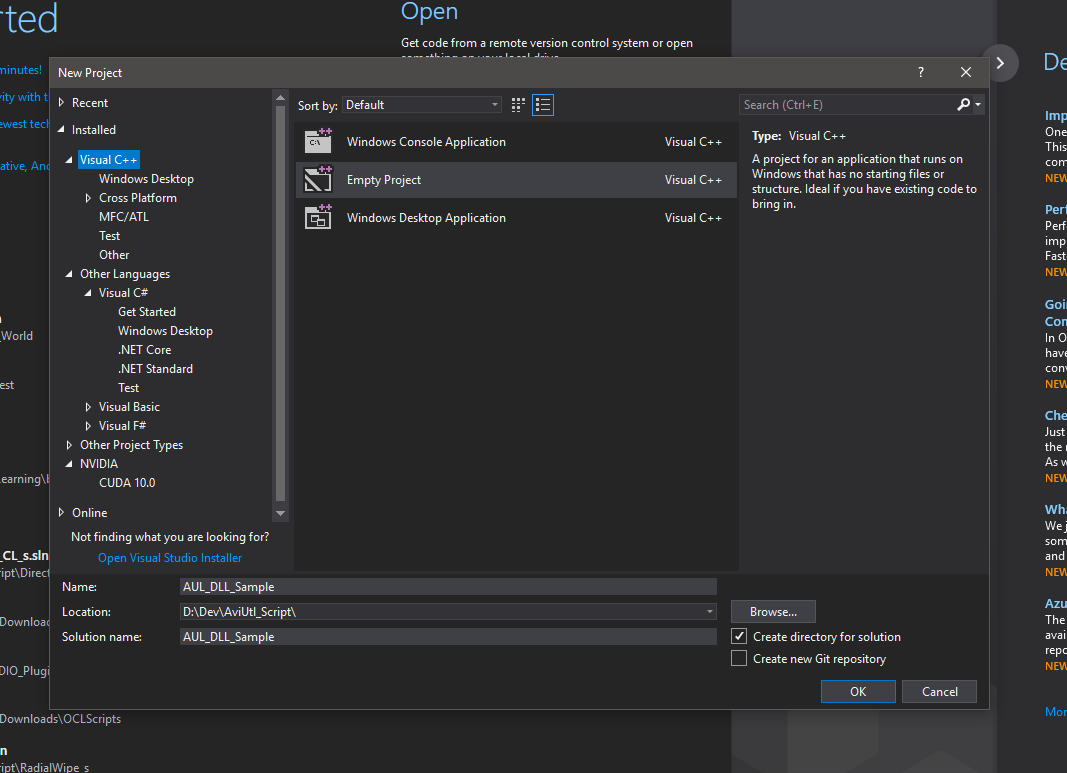Click the Browse button
This screenshot has height=773, width=1067.
click(771, 611)
